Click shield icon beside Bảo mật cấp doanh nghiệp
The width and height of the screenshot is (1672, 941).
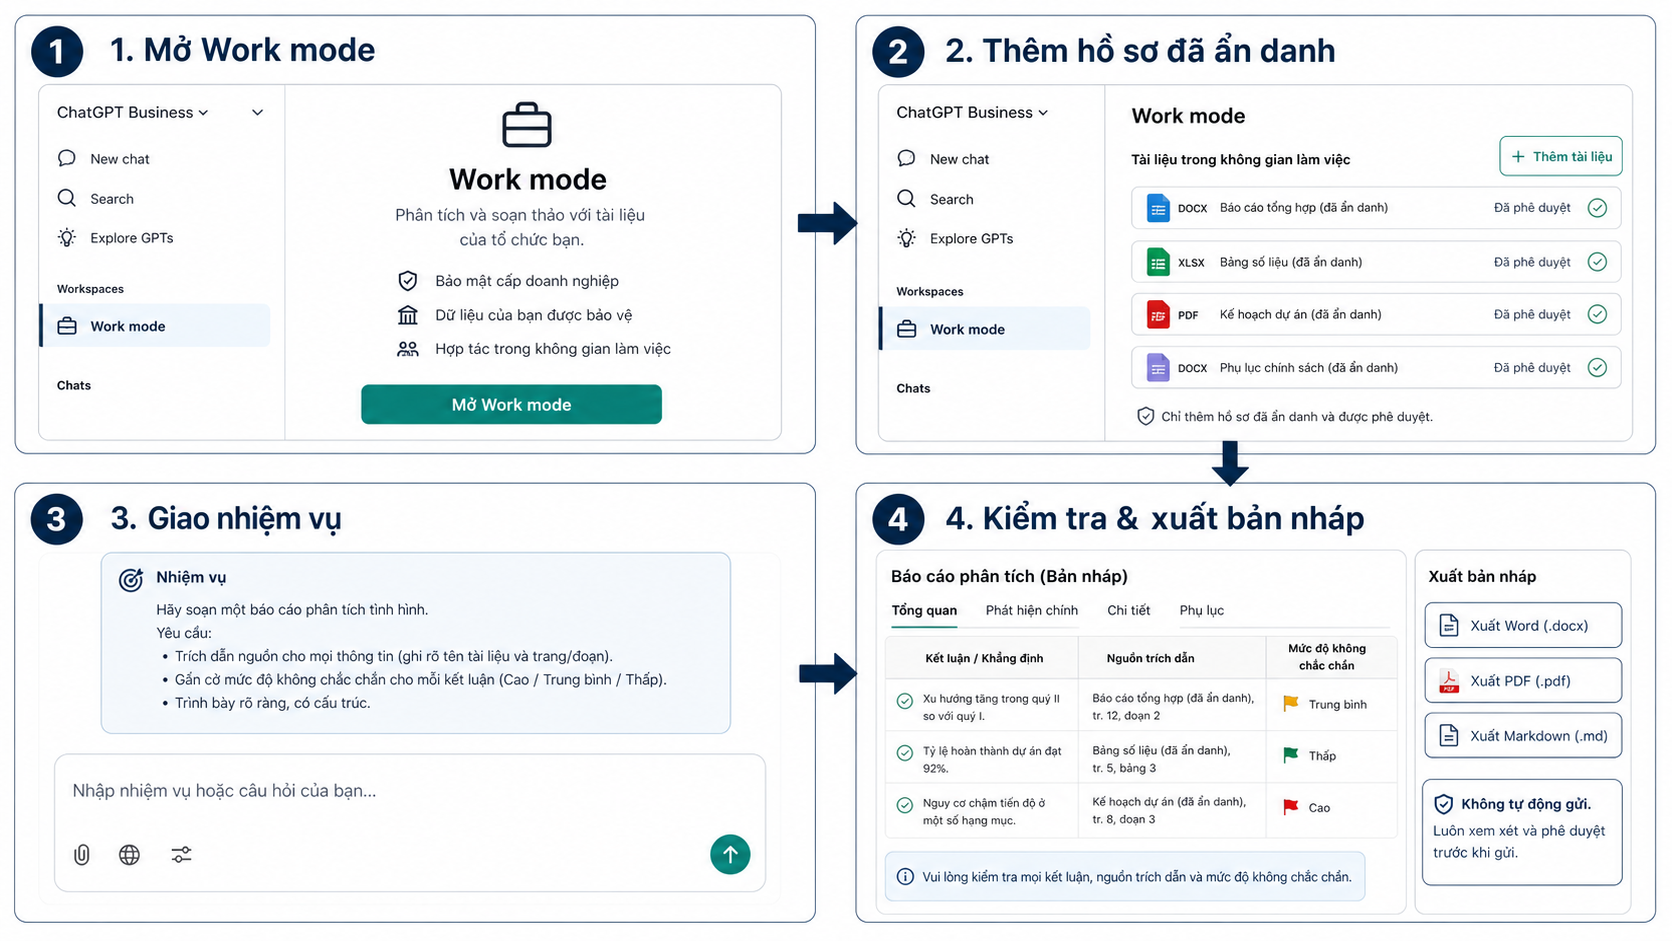[x=407, y=280]
